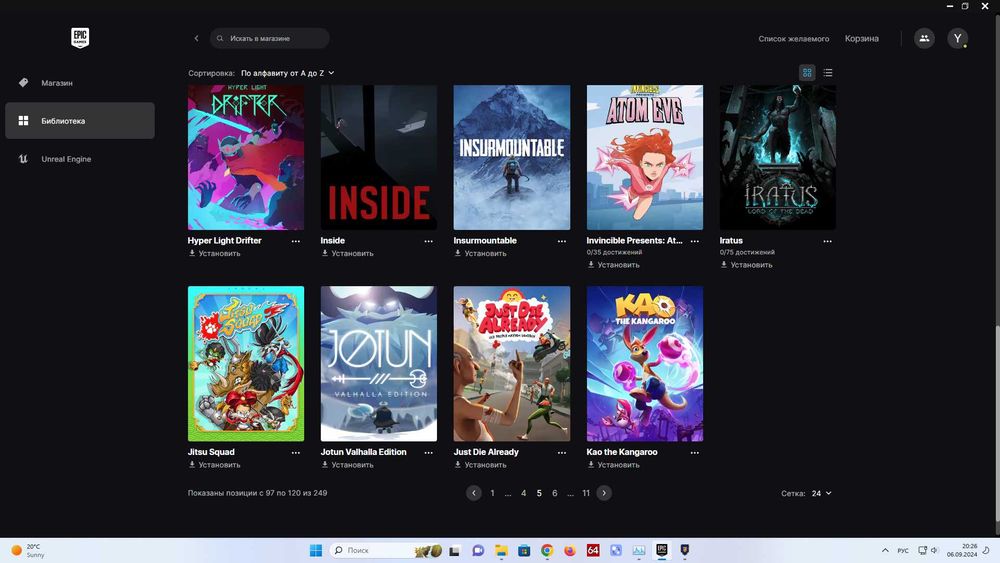Viewport: 1000px width, 563px height.
Task: Install Invincible Presents: Atom Eve
Action: pos(613,265)
